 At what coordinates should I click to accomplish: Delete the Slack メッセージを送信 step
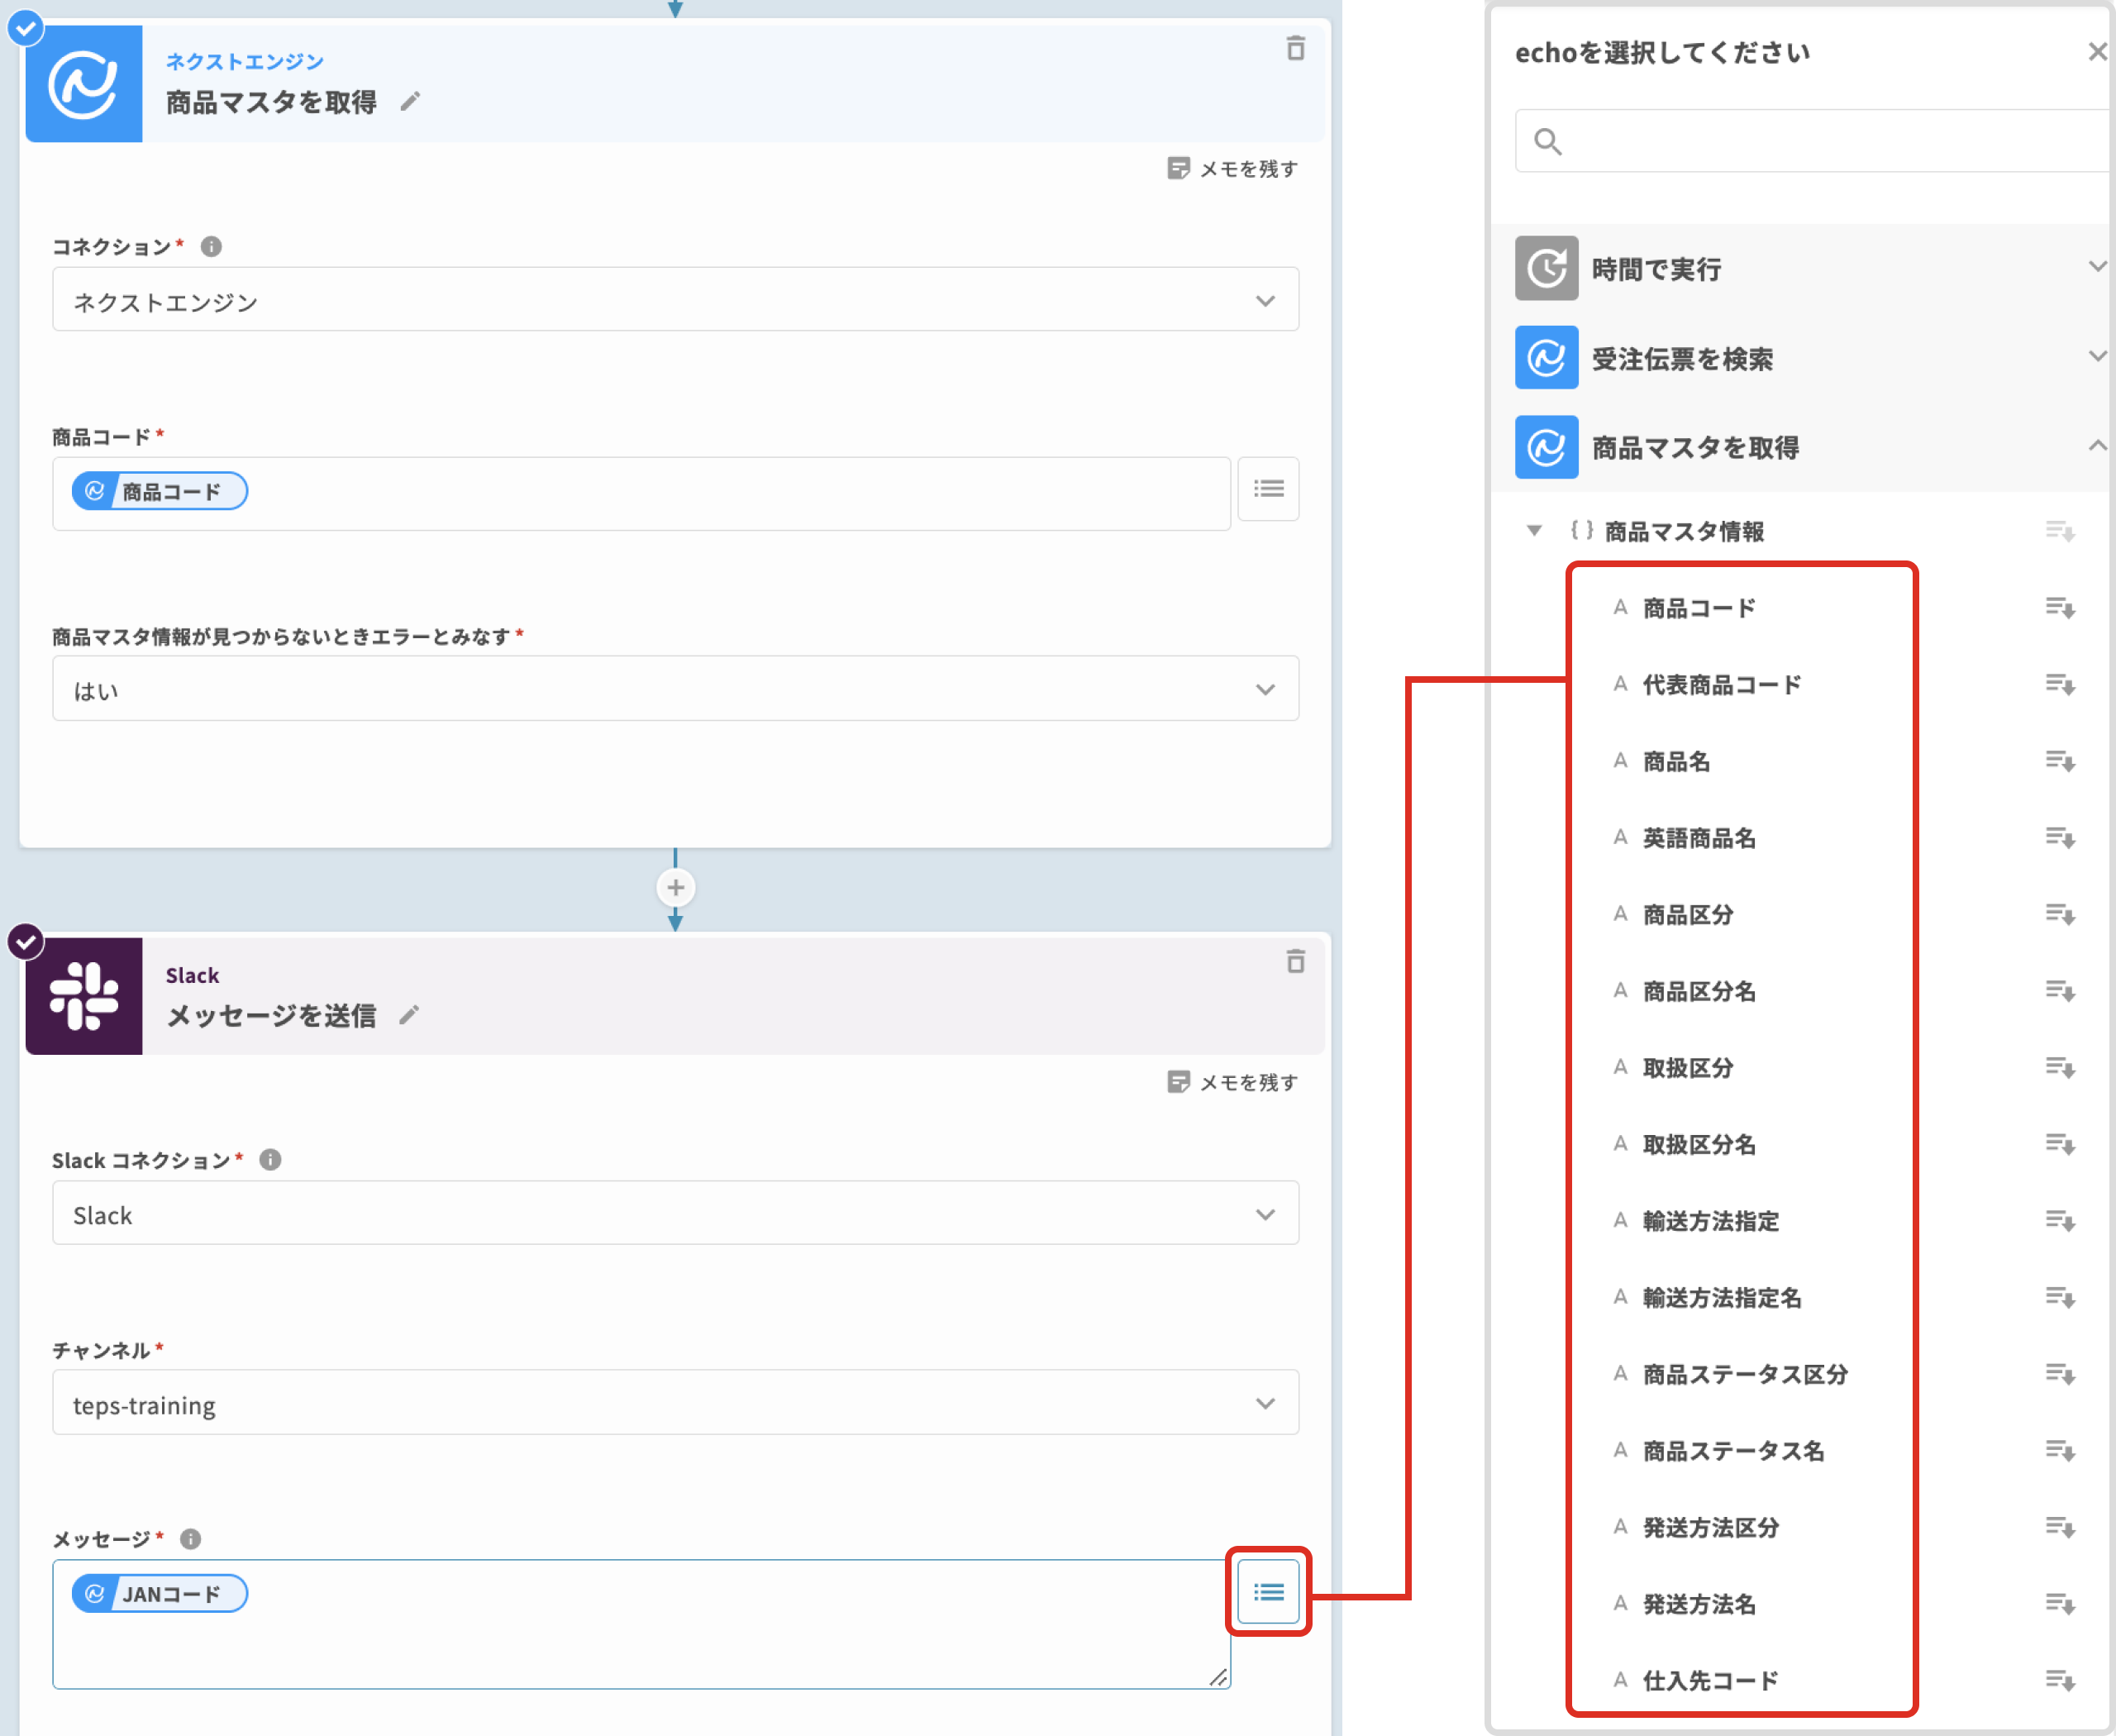point(1295,961)
